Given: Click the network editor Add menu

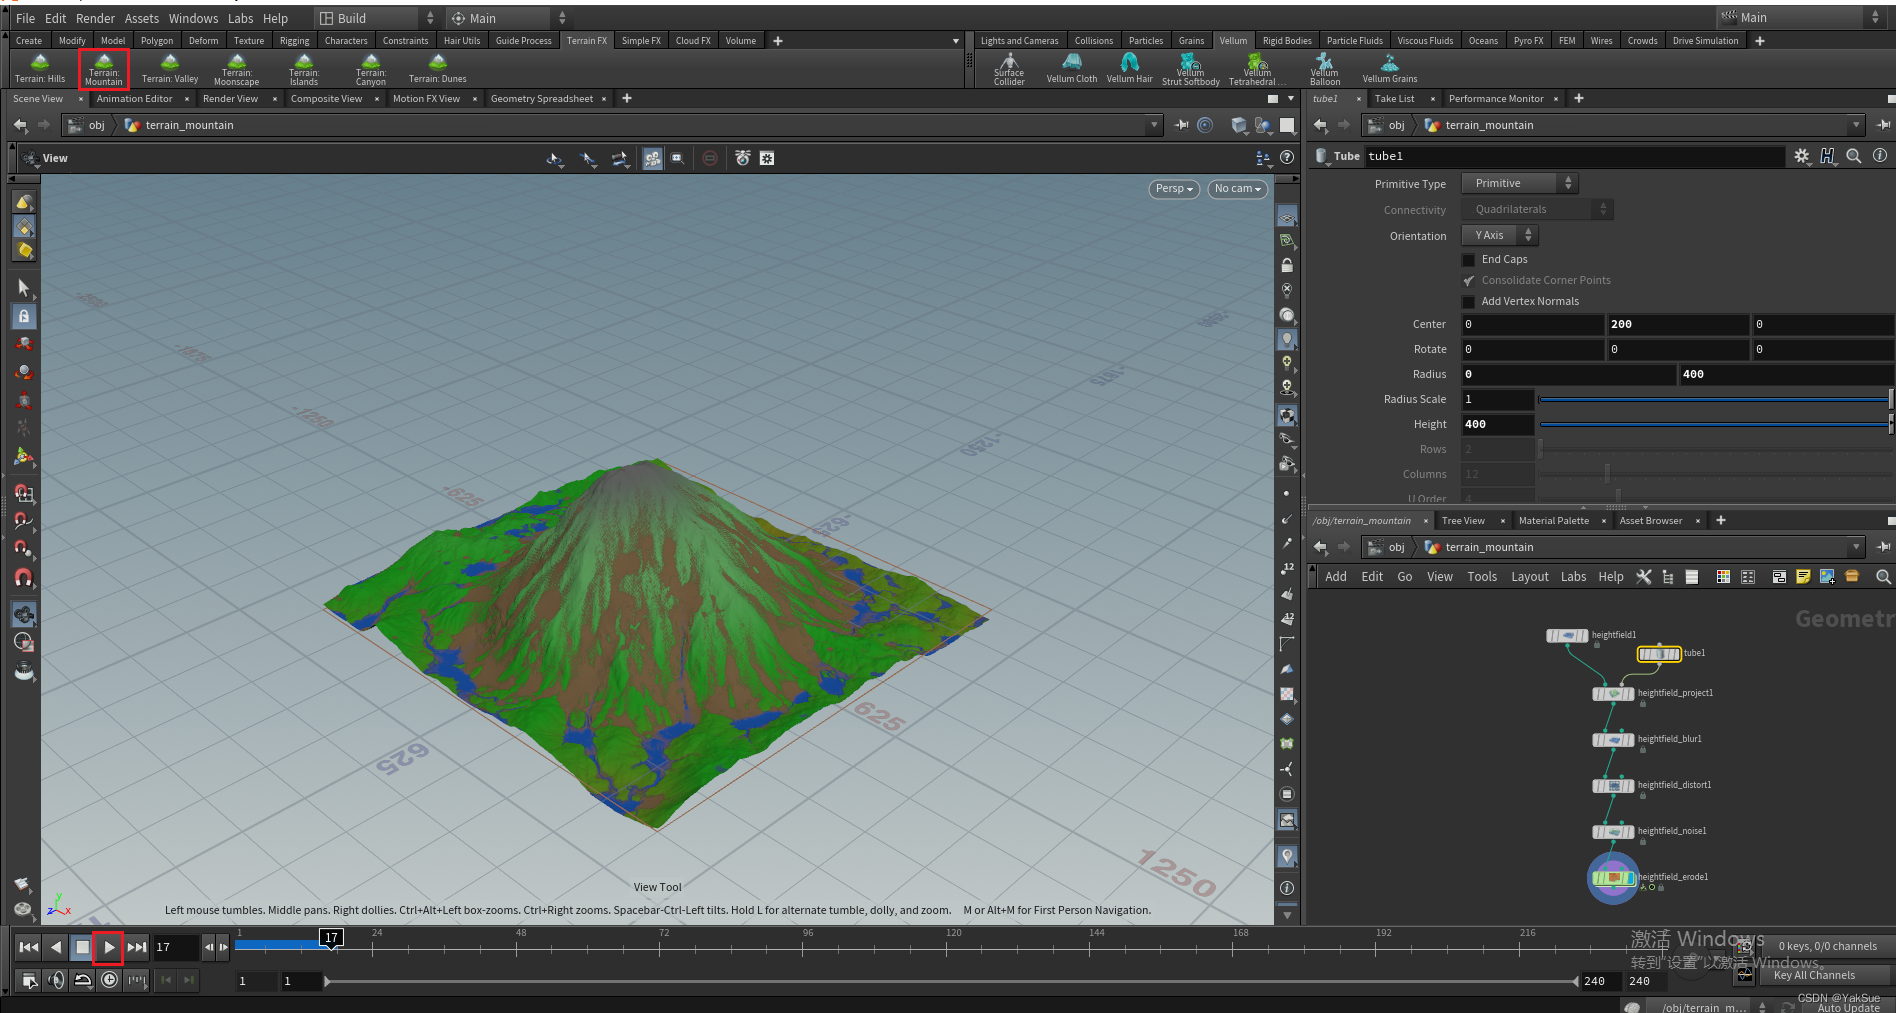Looking at the screenshot, I should pyautogui.click(x=1336, y=577).
